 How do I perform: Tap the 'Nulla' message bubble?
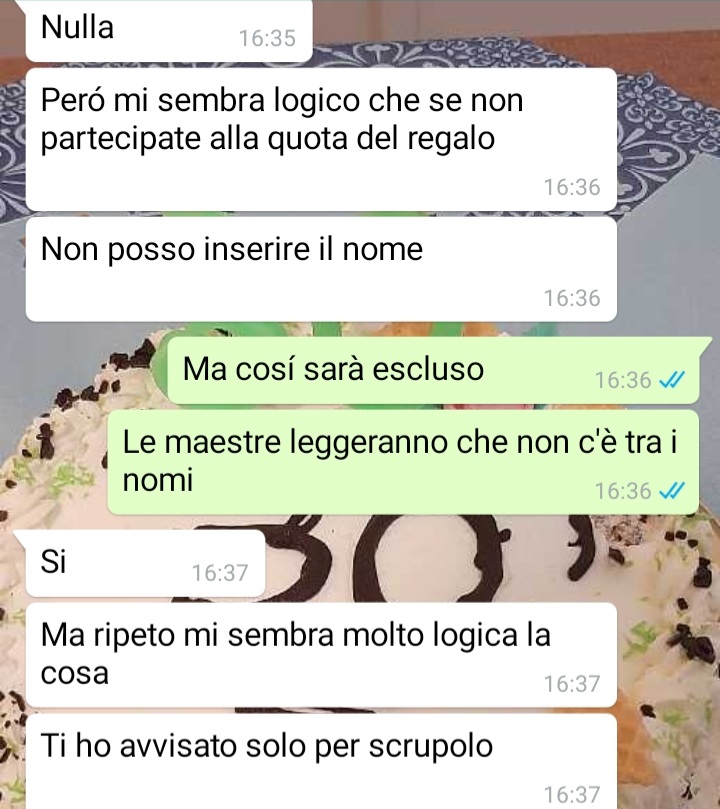click(169, 30)
